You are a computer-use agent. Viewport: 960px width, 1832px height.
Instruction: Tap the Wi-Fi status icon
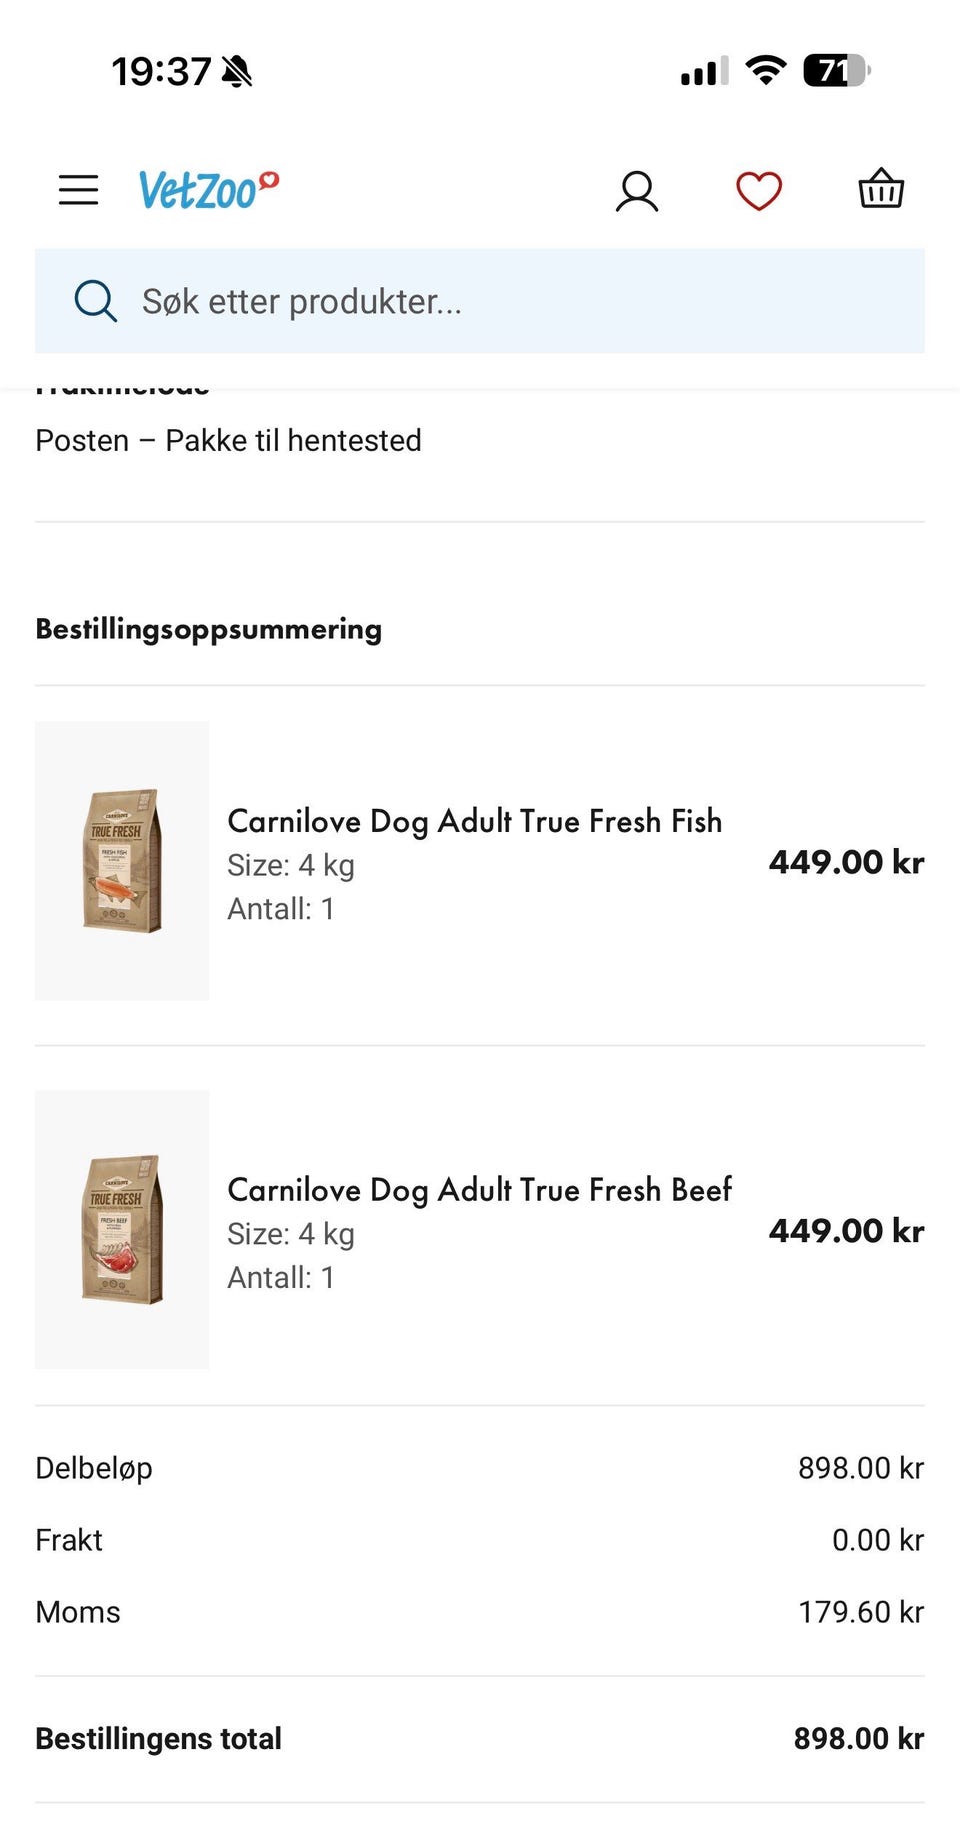(x=766, y=71)
